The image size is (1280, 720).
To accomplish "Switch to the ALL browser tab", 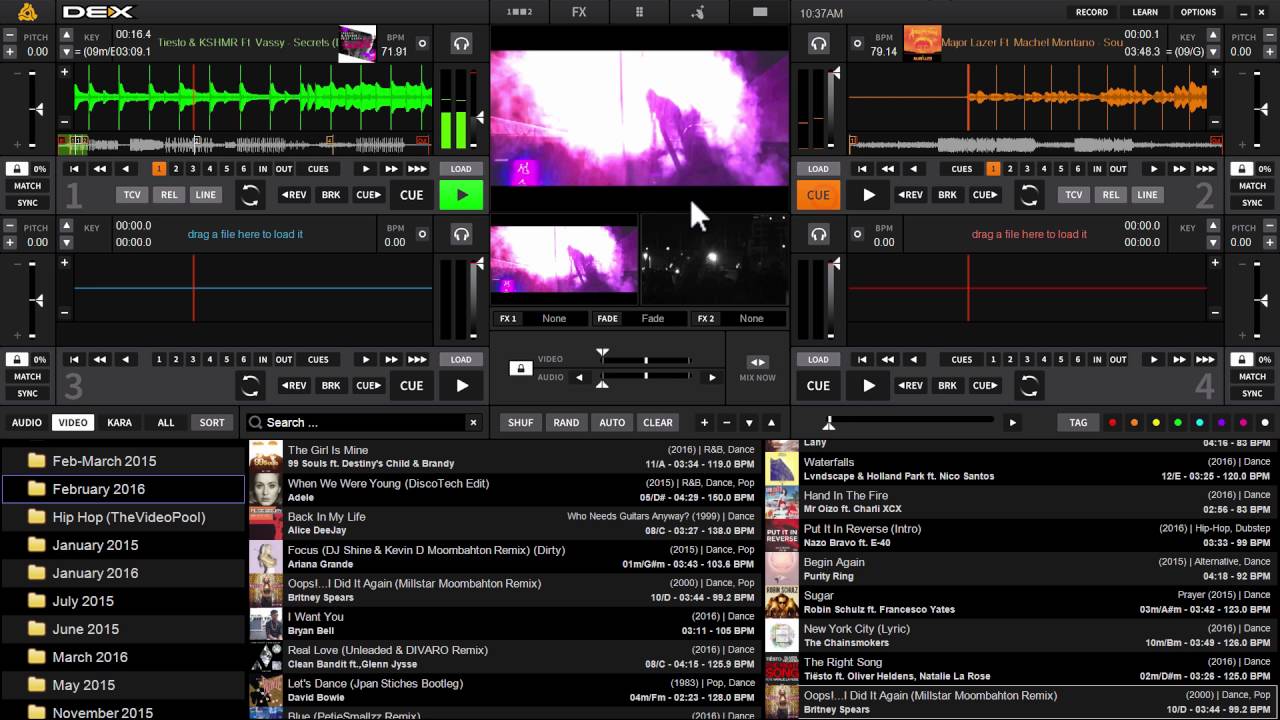I will click(166, 423).
